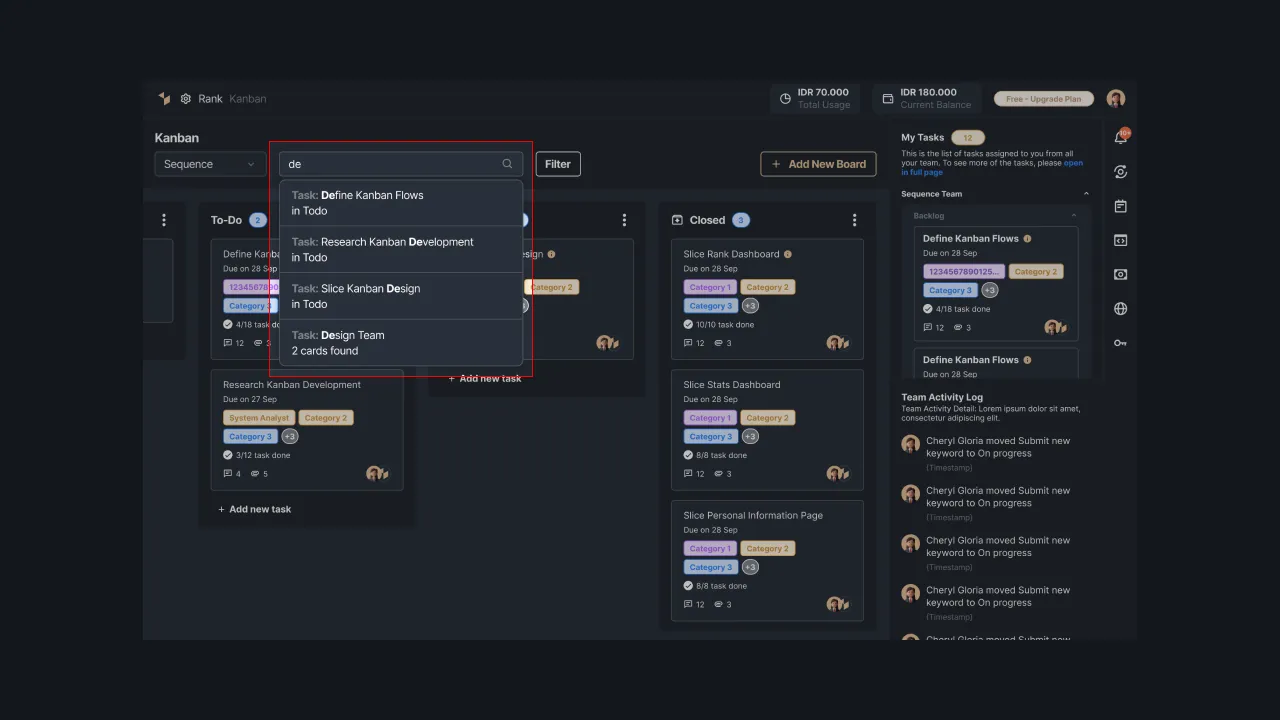Screen dimensions: 1280x720
Task: Click the settings gear beside Rank
Action: pyautogui.click(x=186, y=98)
